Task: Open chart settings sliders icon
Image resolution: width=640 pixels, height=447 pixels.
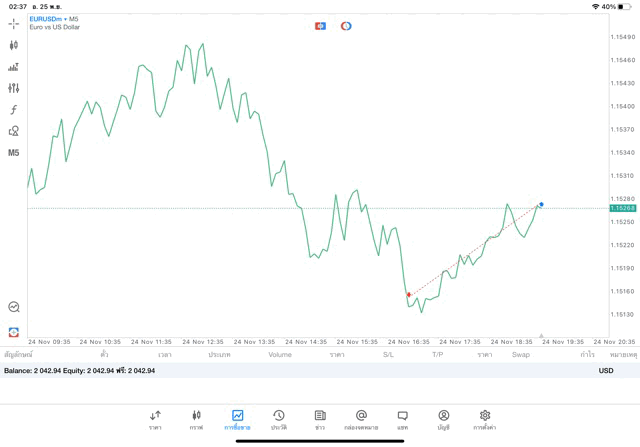Action: [13, 88]
